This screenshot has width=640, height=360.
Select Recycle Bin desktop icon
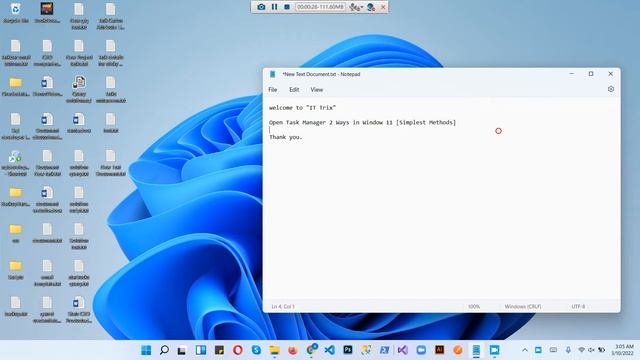[16, 13]
